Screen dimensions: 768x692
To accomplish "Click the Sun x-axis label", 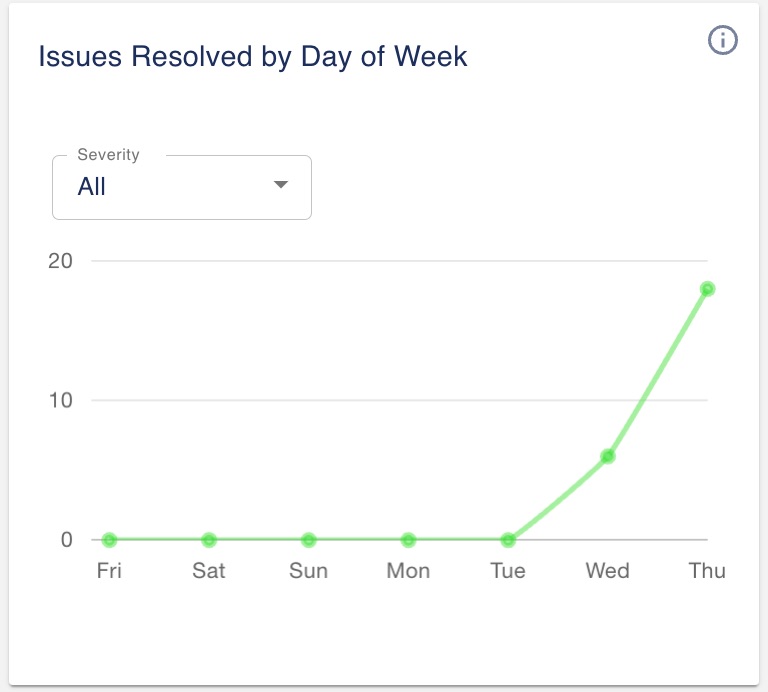I will pyautogui.click(x=309, y=571).
